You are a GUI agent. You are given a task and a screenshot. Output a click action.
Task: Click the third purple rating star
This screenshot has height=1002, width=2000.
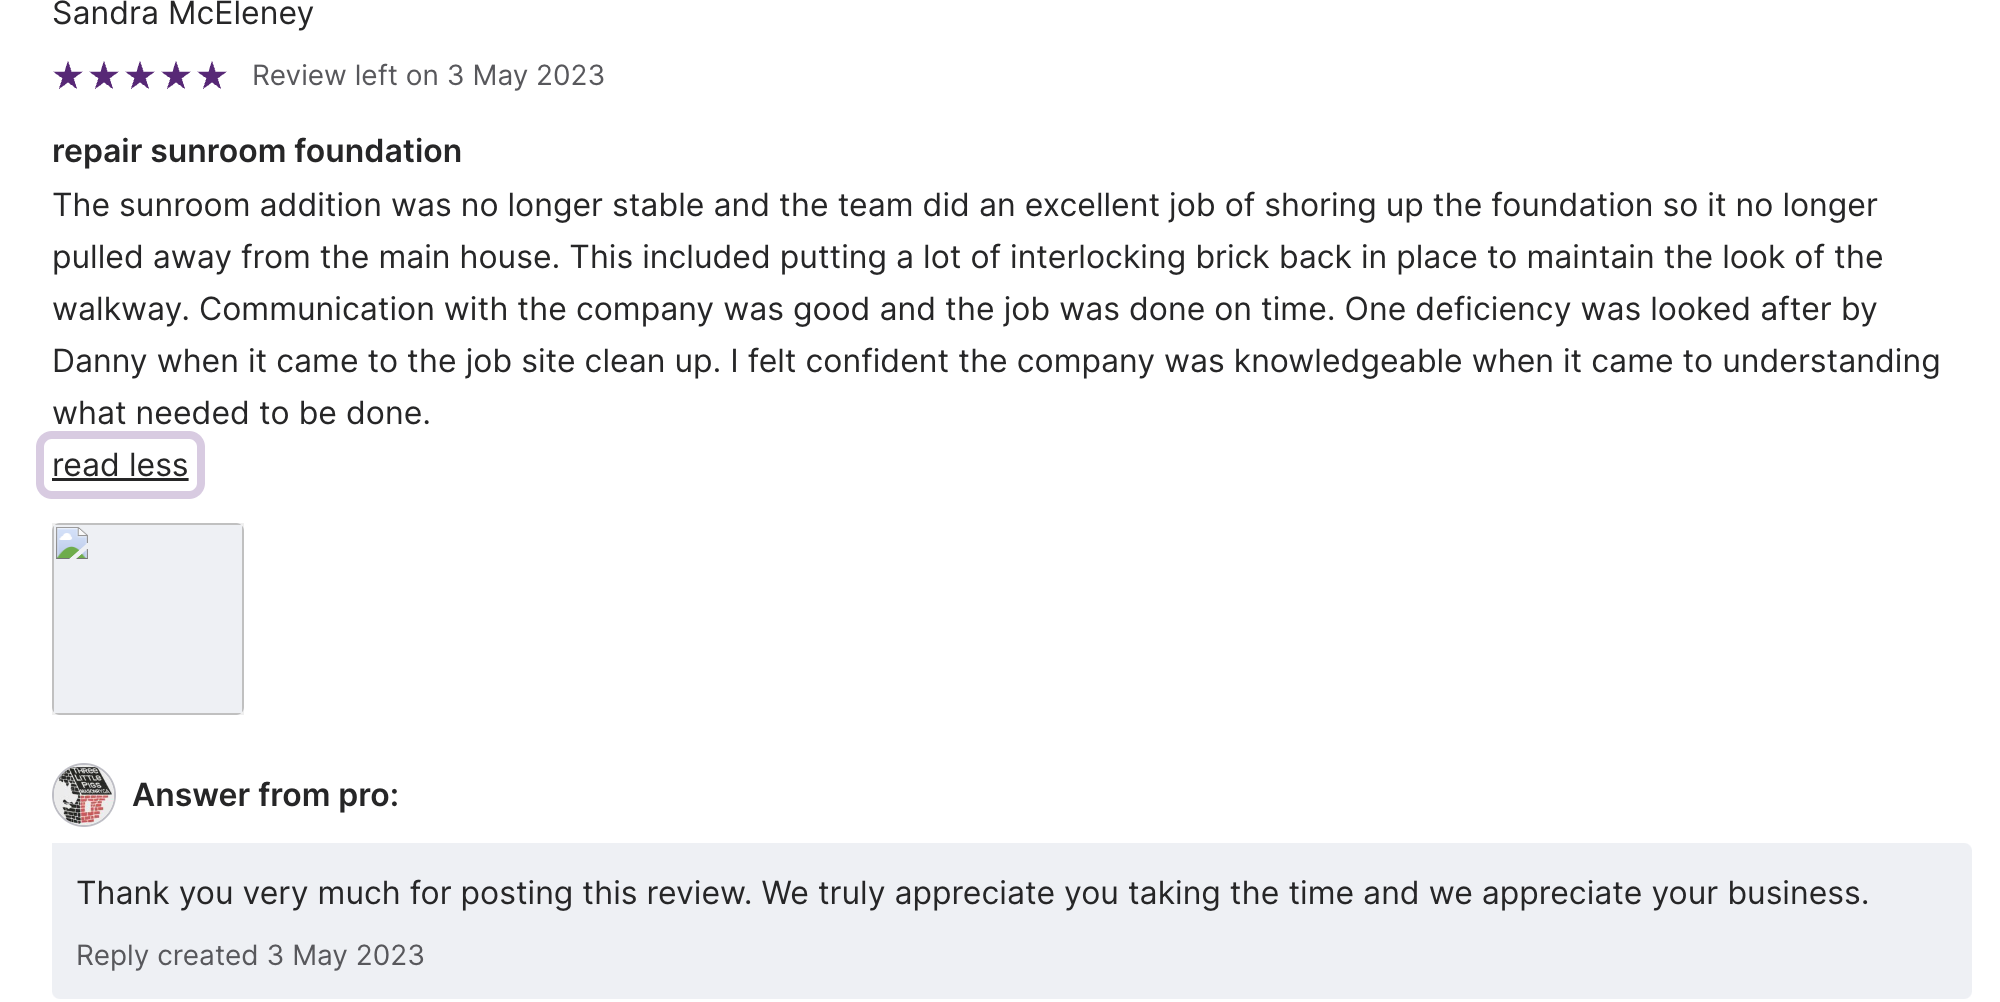pos(140,76)
